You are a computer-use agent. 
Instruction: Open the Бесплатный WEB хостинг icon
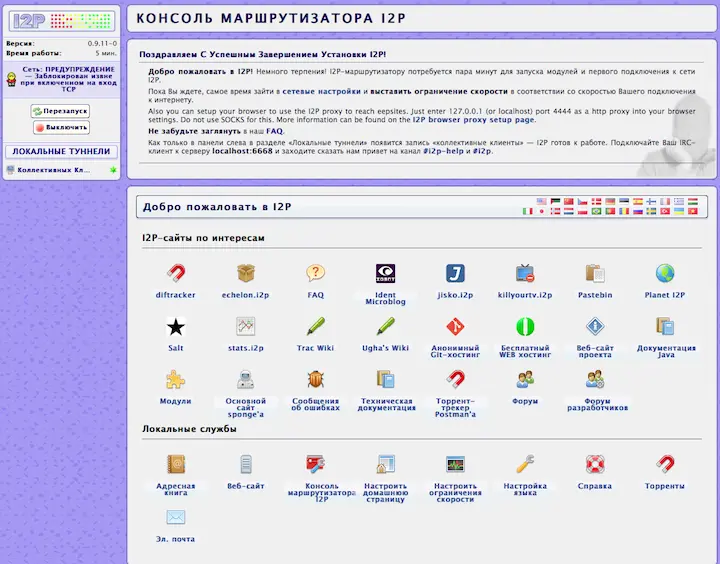point(525,327)
